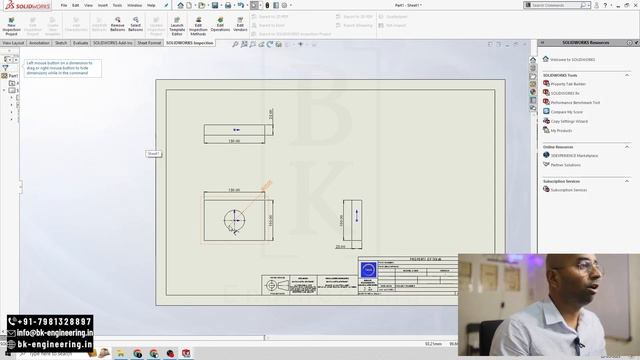Open the Tools menu
The width and height of the screenshot is (640, 360).
coord(117,5)
